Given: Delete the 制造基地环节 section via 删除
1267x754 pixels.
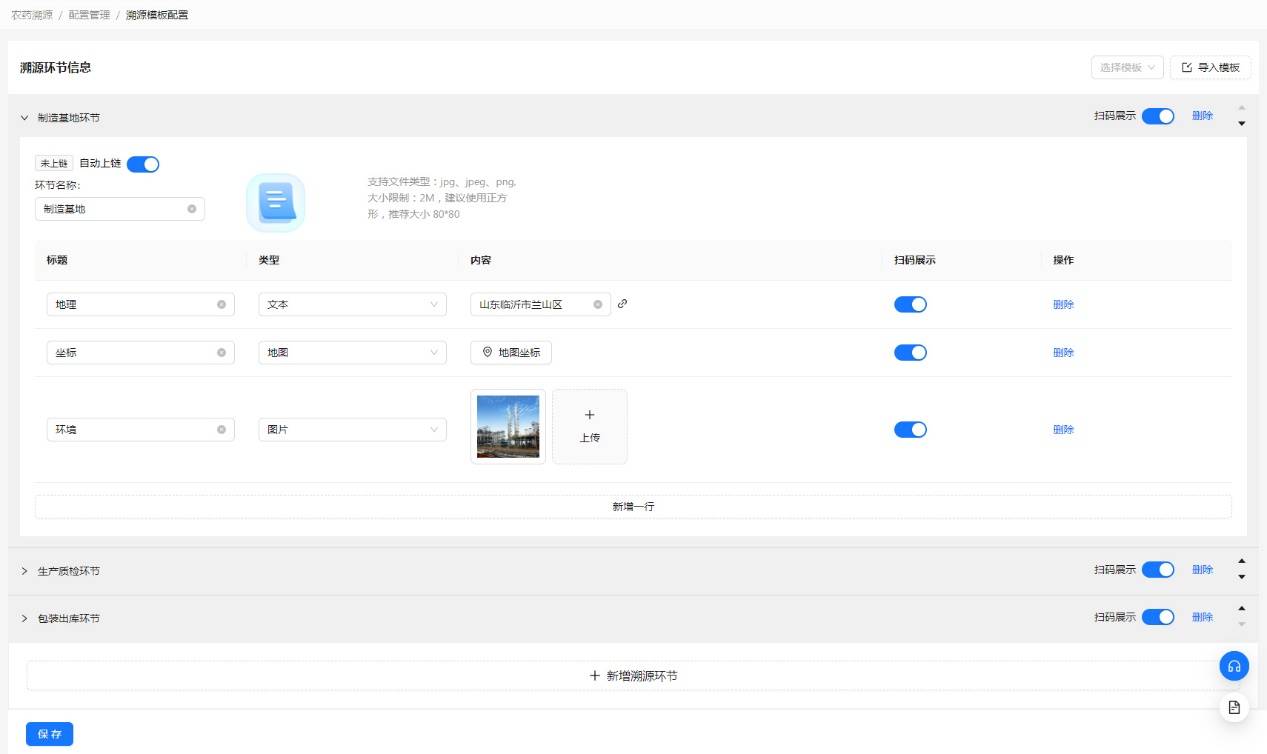Looking at the screenshot, I should 1202,116.
